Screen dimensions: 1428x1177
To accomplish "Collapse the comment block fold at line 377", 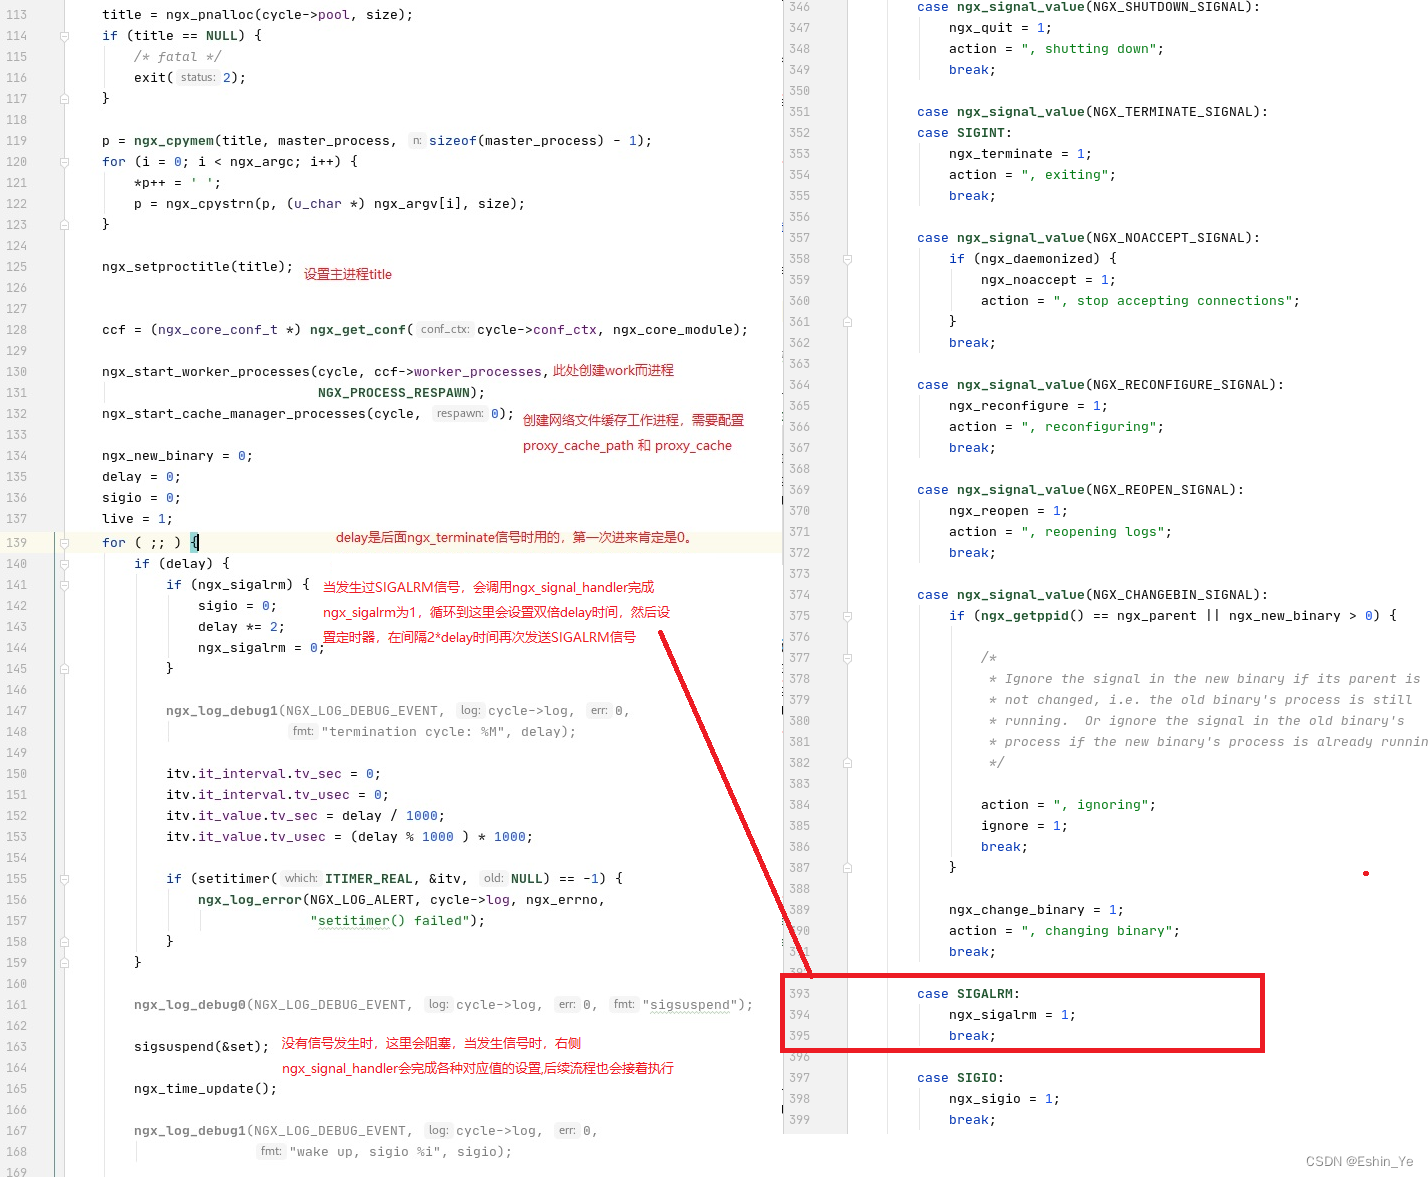I will (x=847, y=658).
